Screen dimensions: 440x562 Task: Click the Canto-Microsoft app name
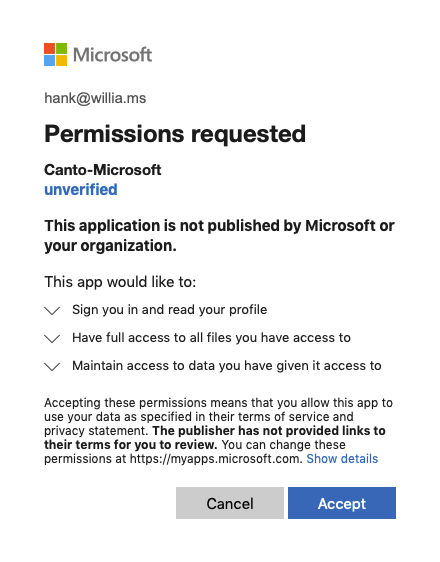(x=102, y=170)
